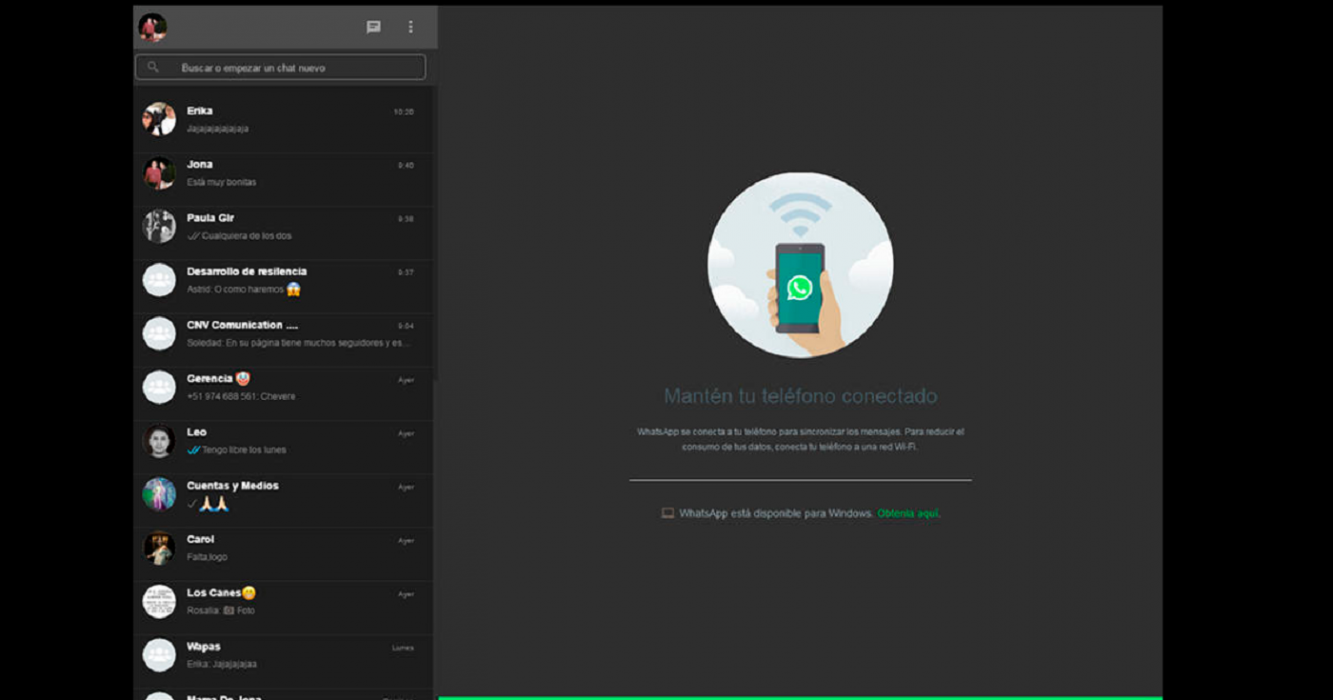Open the Gerencia group name
This screenshot has height=700, width=1333.
tap(210, 379)
